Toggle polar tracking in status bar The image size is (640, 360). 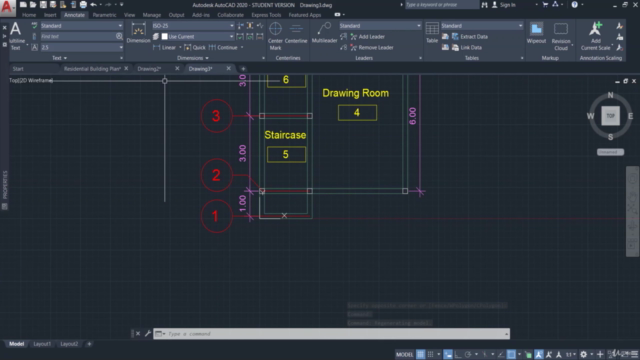point(468,354)
